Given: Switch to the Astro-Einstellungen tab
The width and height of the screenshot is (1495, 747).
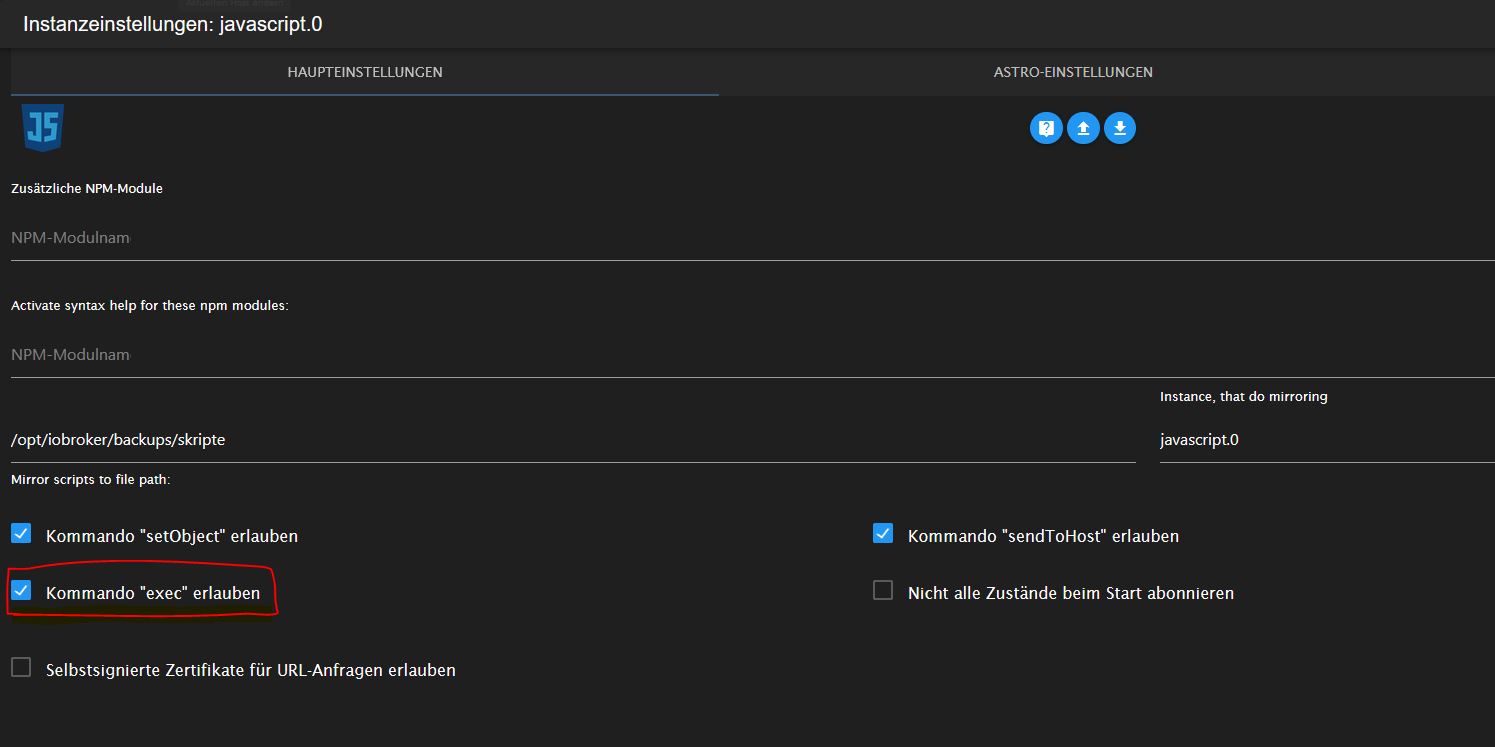Looking at the screenshot, I should (x=1073, y=72).
